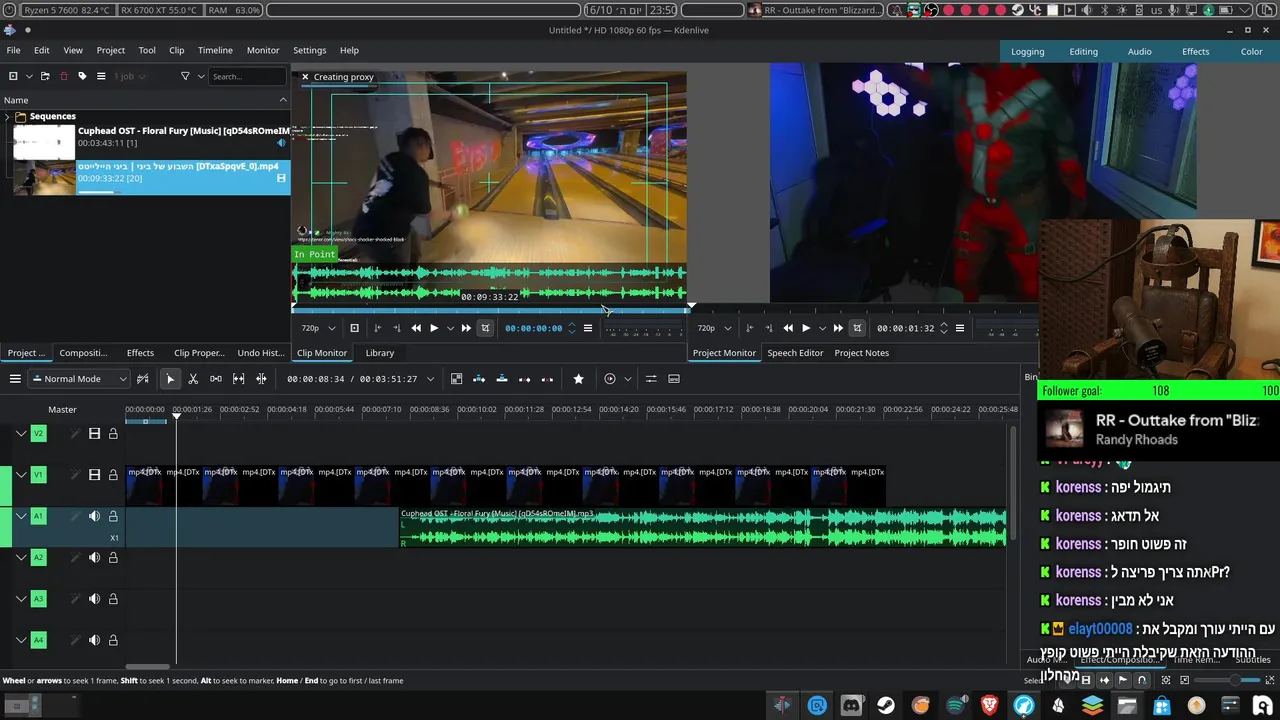Open the audio mixer settings icon
Viewport: 1280px width, 720px height.
click(651, 379)
